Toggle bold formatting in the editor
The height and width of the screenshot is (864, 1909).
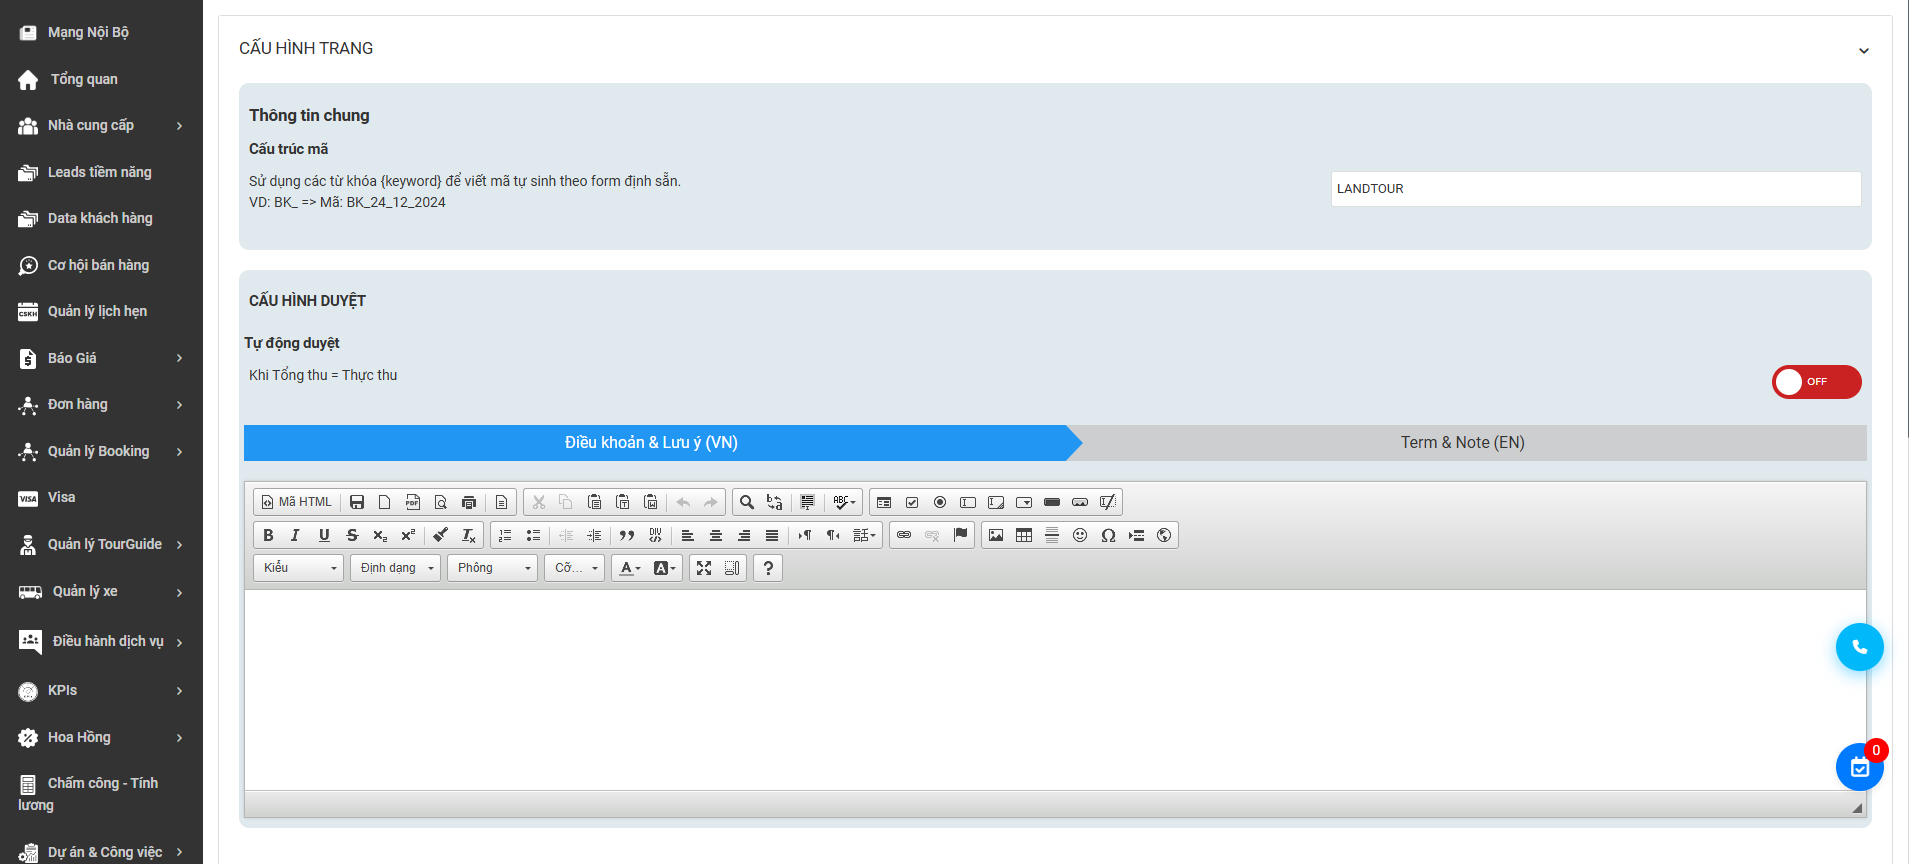click(268, 535)
